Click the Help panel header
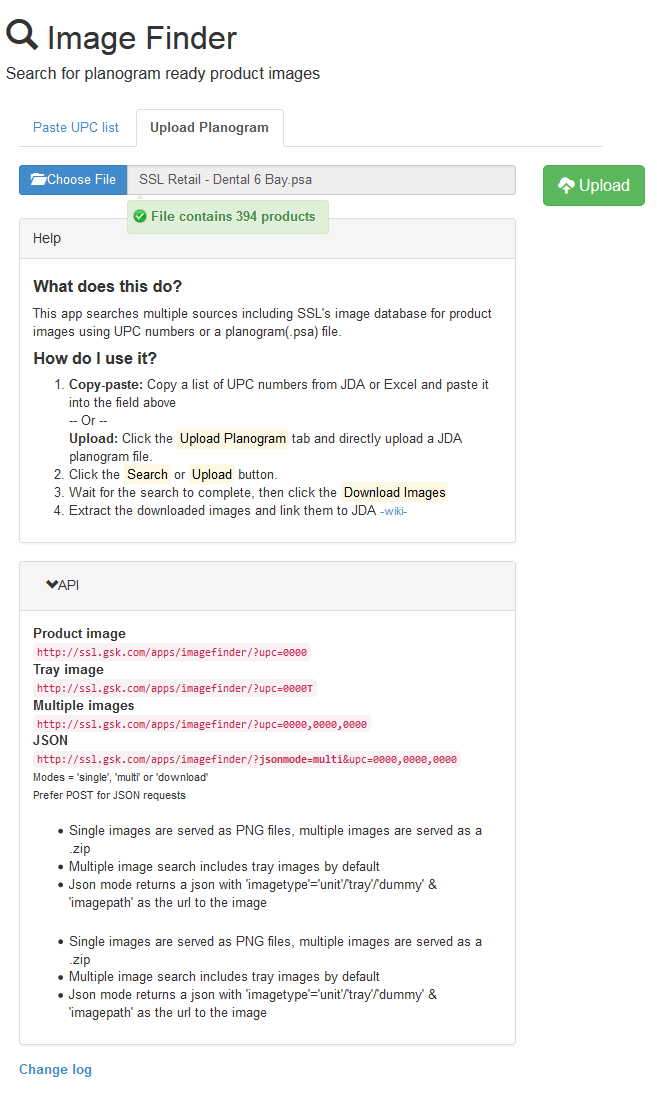 click(268, 239)
